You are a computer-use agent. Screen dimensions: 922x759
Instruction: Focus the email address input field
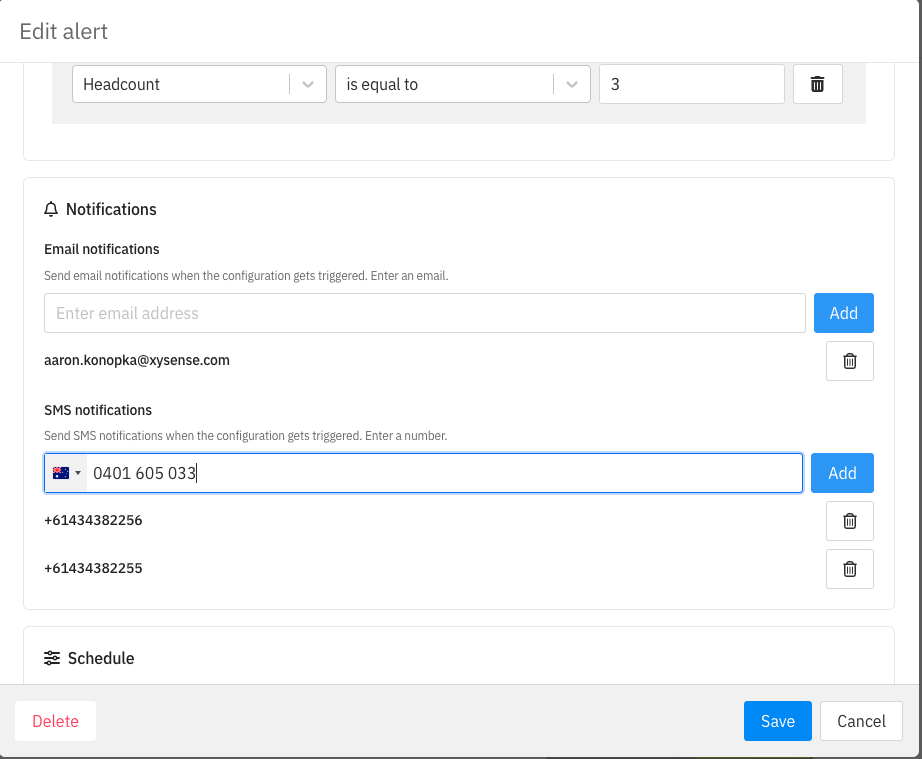pos(425,313)
